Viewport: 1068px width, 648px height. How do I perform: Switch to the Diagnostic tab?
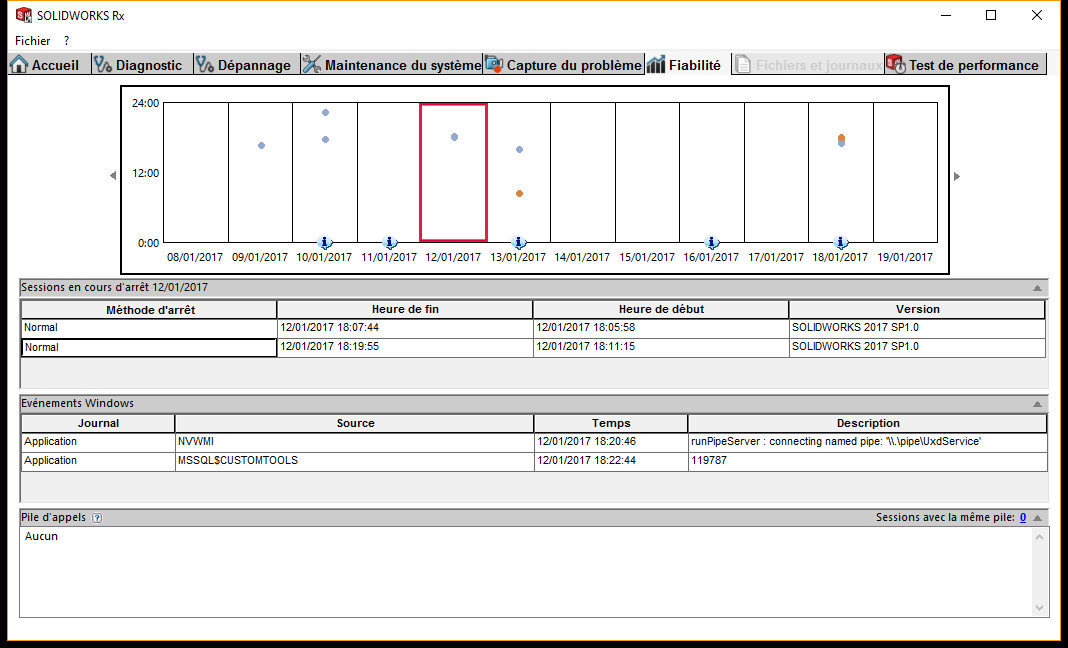[138, 65]
